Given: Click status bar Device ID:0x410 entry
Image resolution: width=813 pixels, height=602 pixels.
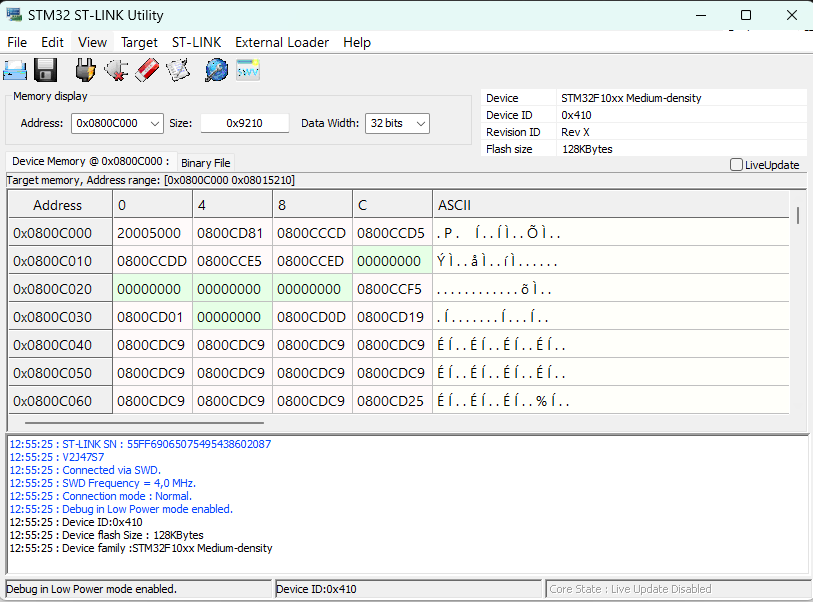Looking at the screenshot, I should [409, 589].
